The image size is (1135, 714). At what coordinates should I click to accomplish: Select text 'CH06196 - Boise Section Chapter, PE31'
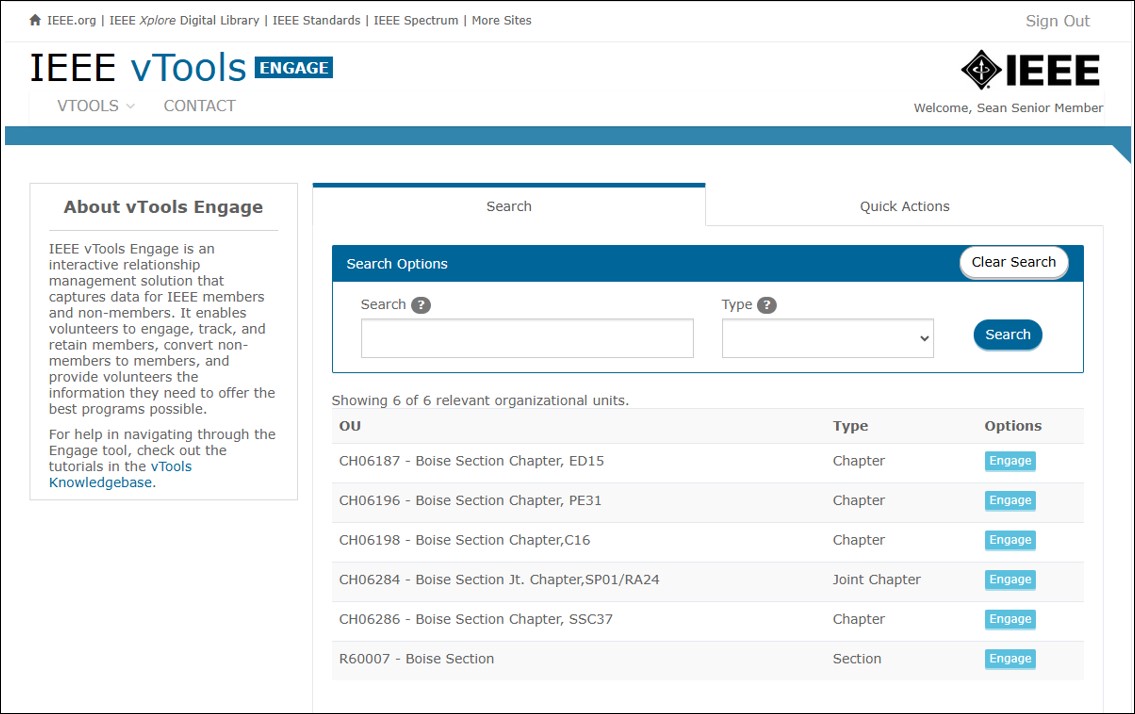(470, 500)
